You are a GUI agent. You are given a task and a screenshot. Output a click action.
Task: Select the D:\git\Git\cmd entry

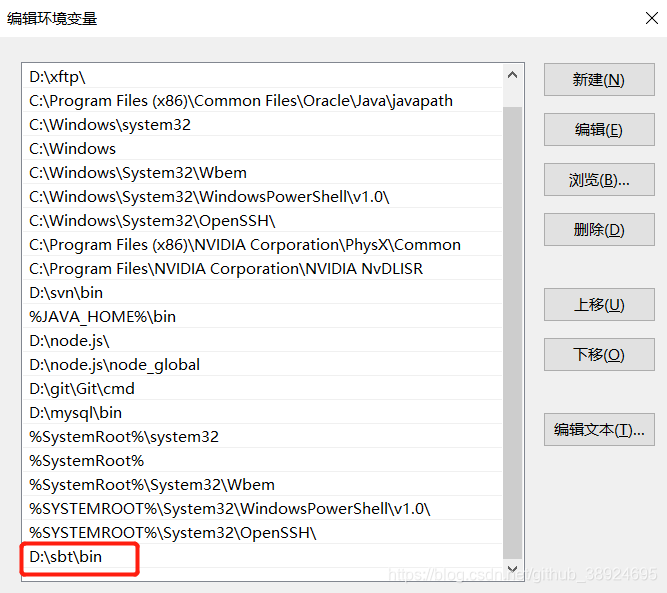(x=262, y=389)
